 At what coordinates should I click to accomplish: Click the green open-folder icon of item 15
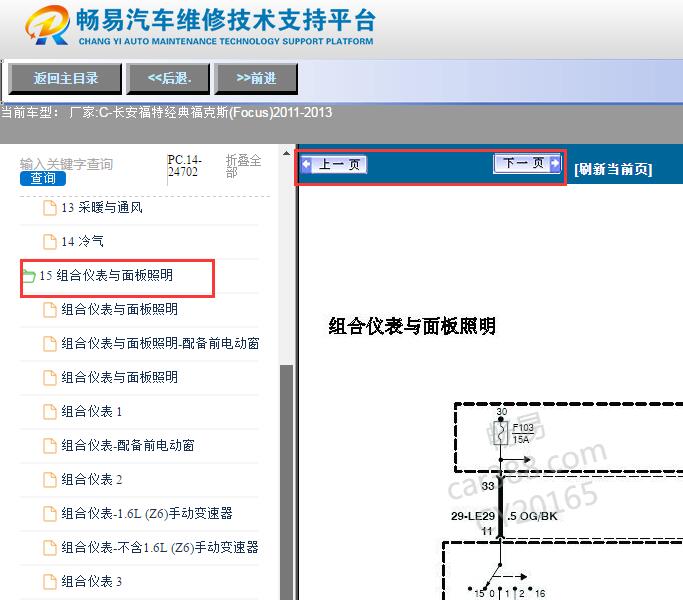click(x=28, y=276)
